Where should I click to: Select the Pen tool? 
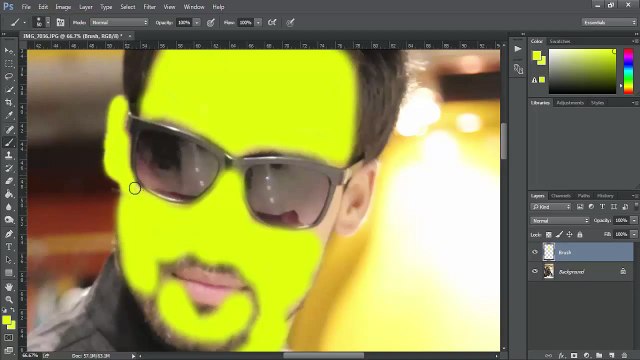pyautogui.click(x=9, y=234)
